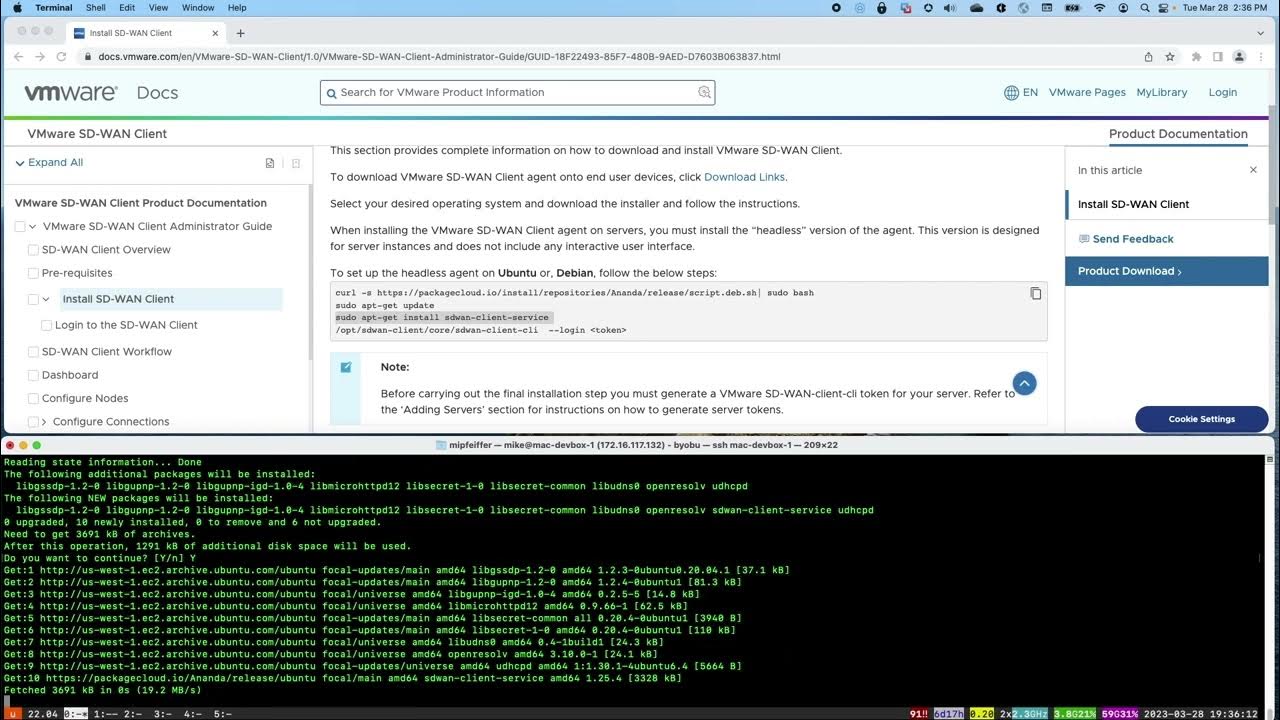This screenshot has height=720, width=1280.
Task: Check the Login to the SD-WAN Client box
Action: click(x=46, y=325)
